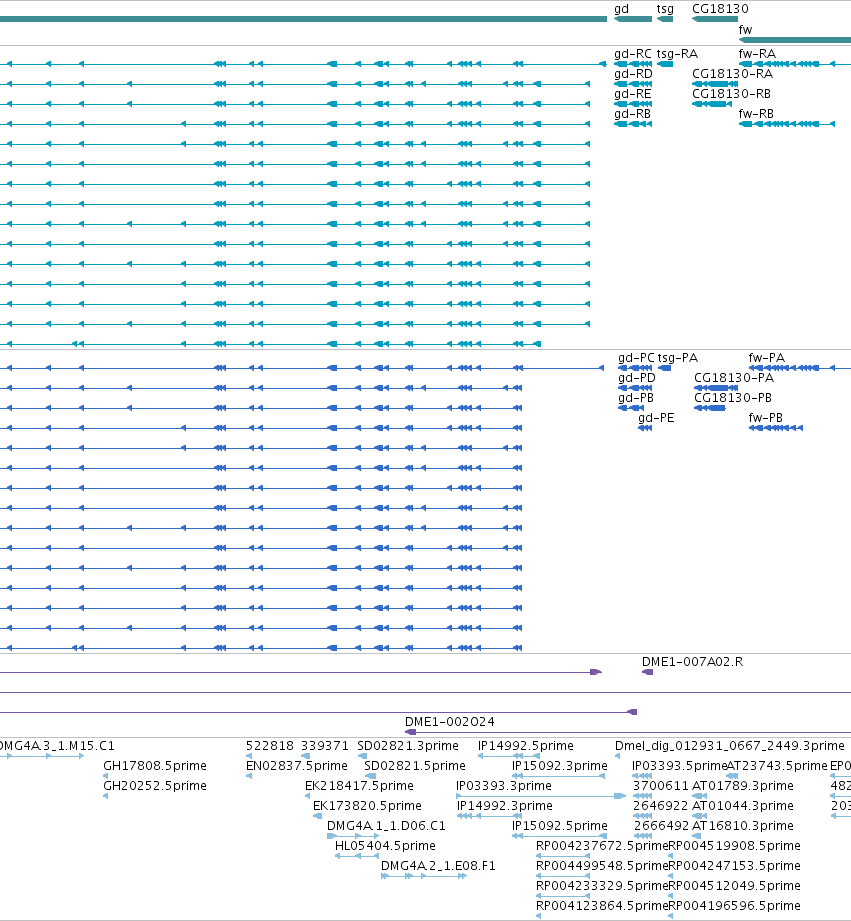851x921 pixels.
Task: Select the IP15092.5prime label
Action: 560,826
